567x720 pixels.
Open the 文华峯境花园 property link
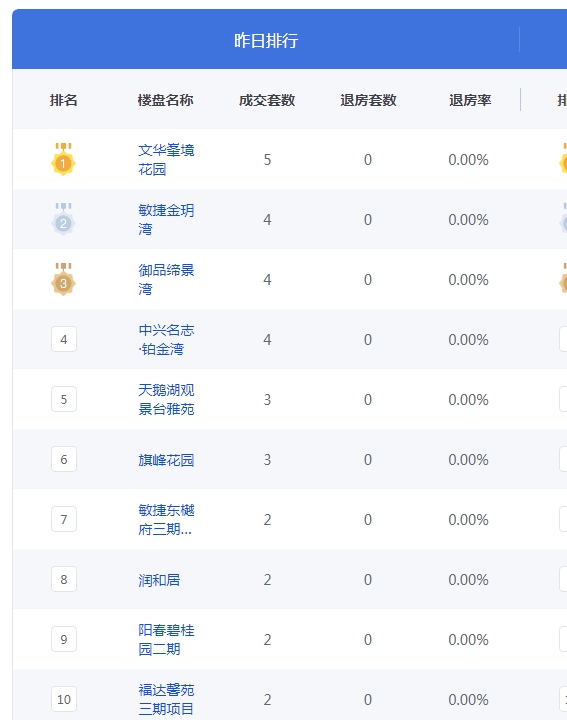coord(166,159)
